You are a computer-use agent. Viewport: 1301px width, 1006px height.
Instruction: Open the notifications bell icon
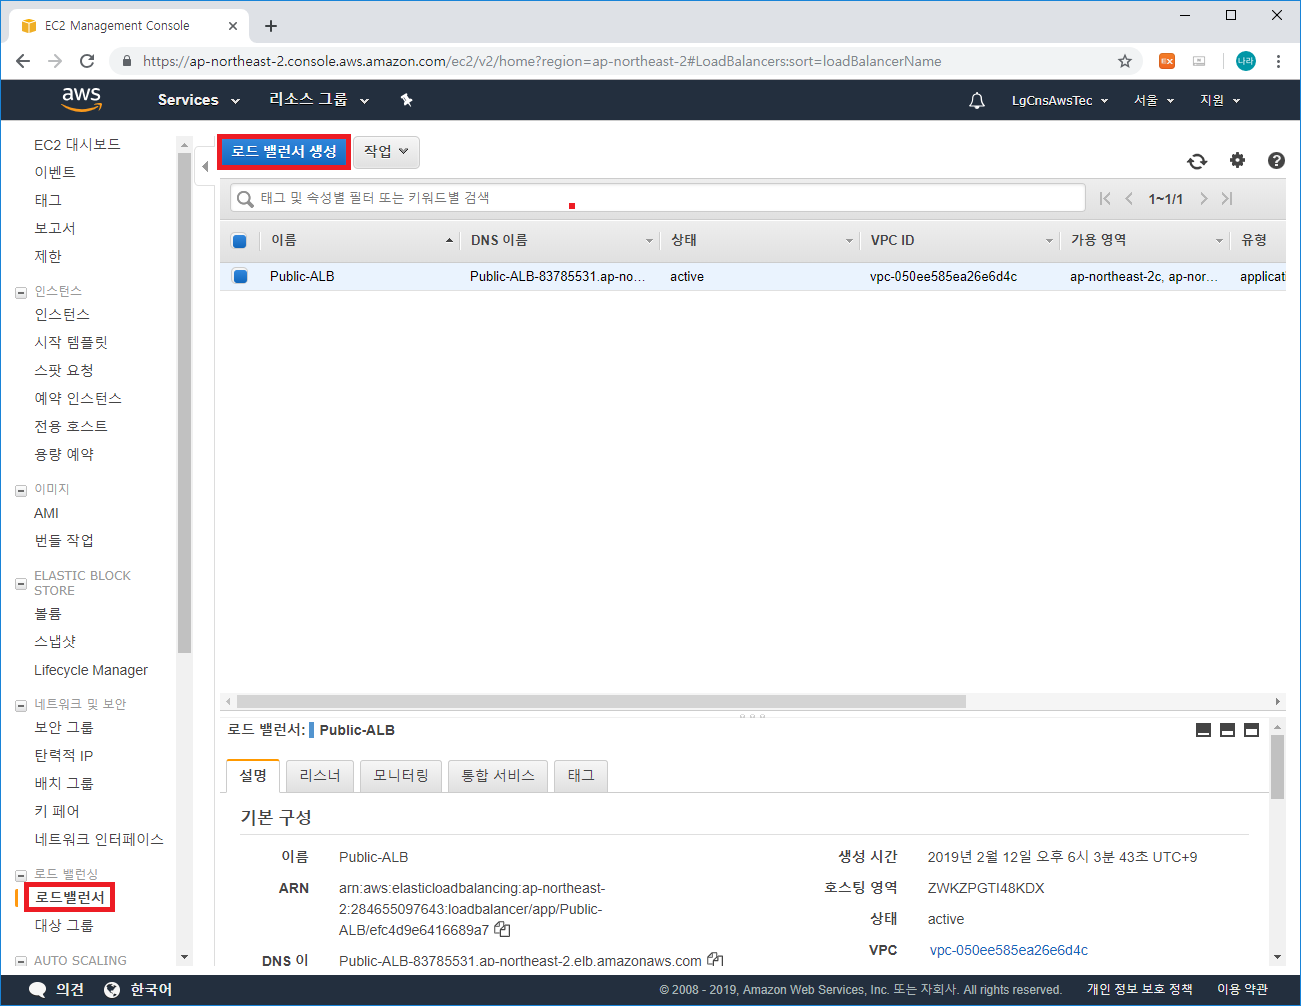977,100
